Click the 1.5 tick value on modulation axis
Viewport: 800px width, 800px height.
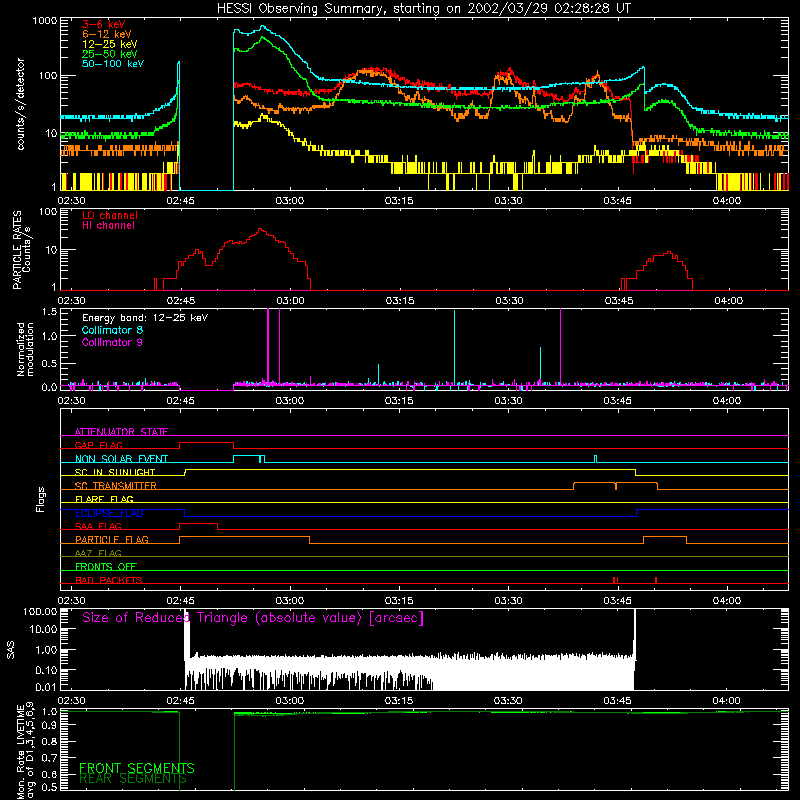[x=49, y=312]
